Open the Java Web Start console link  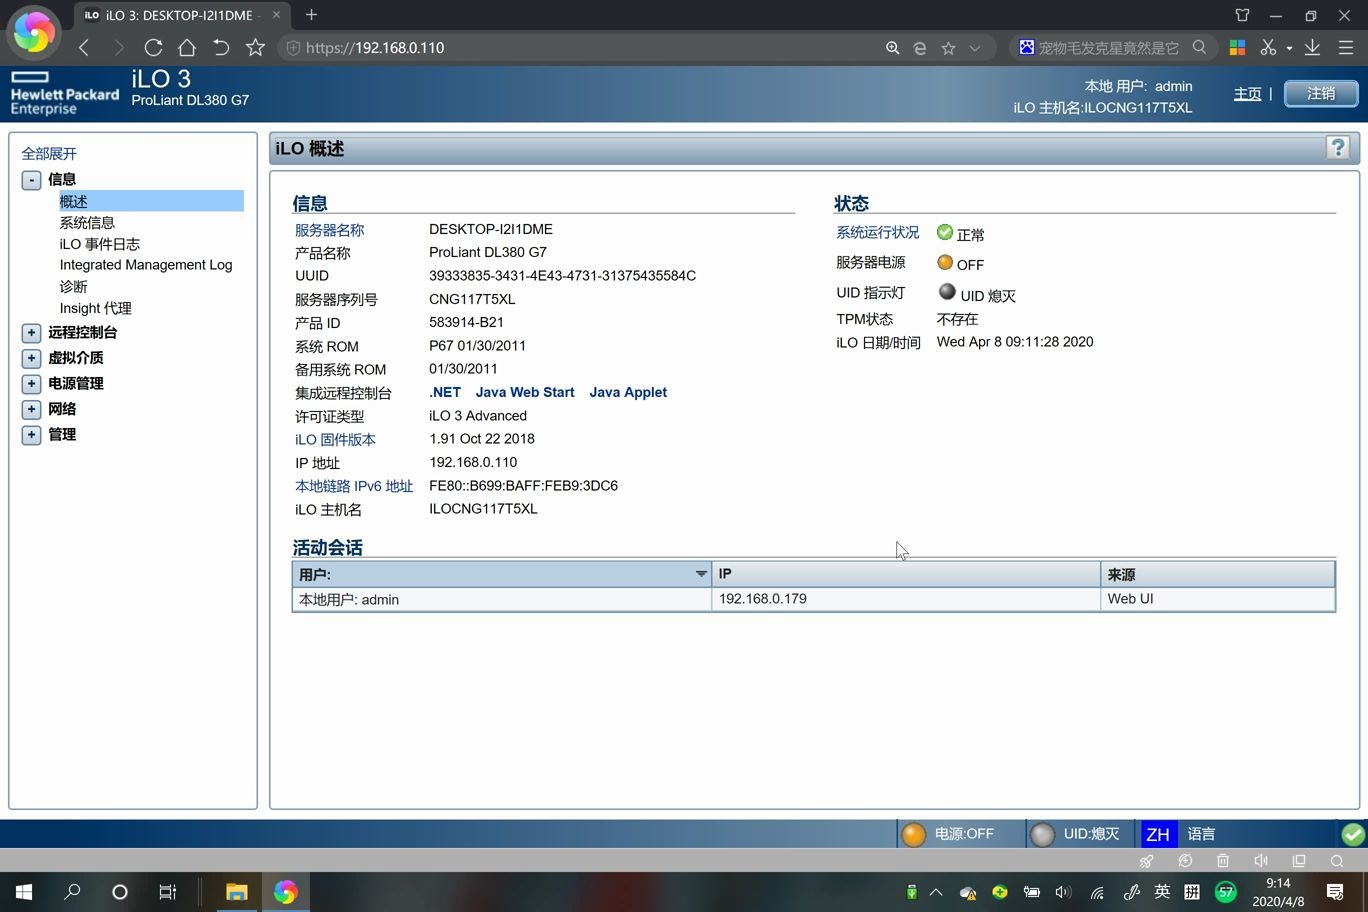coord(525,392)
